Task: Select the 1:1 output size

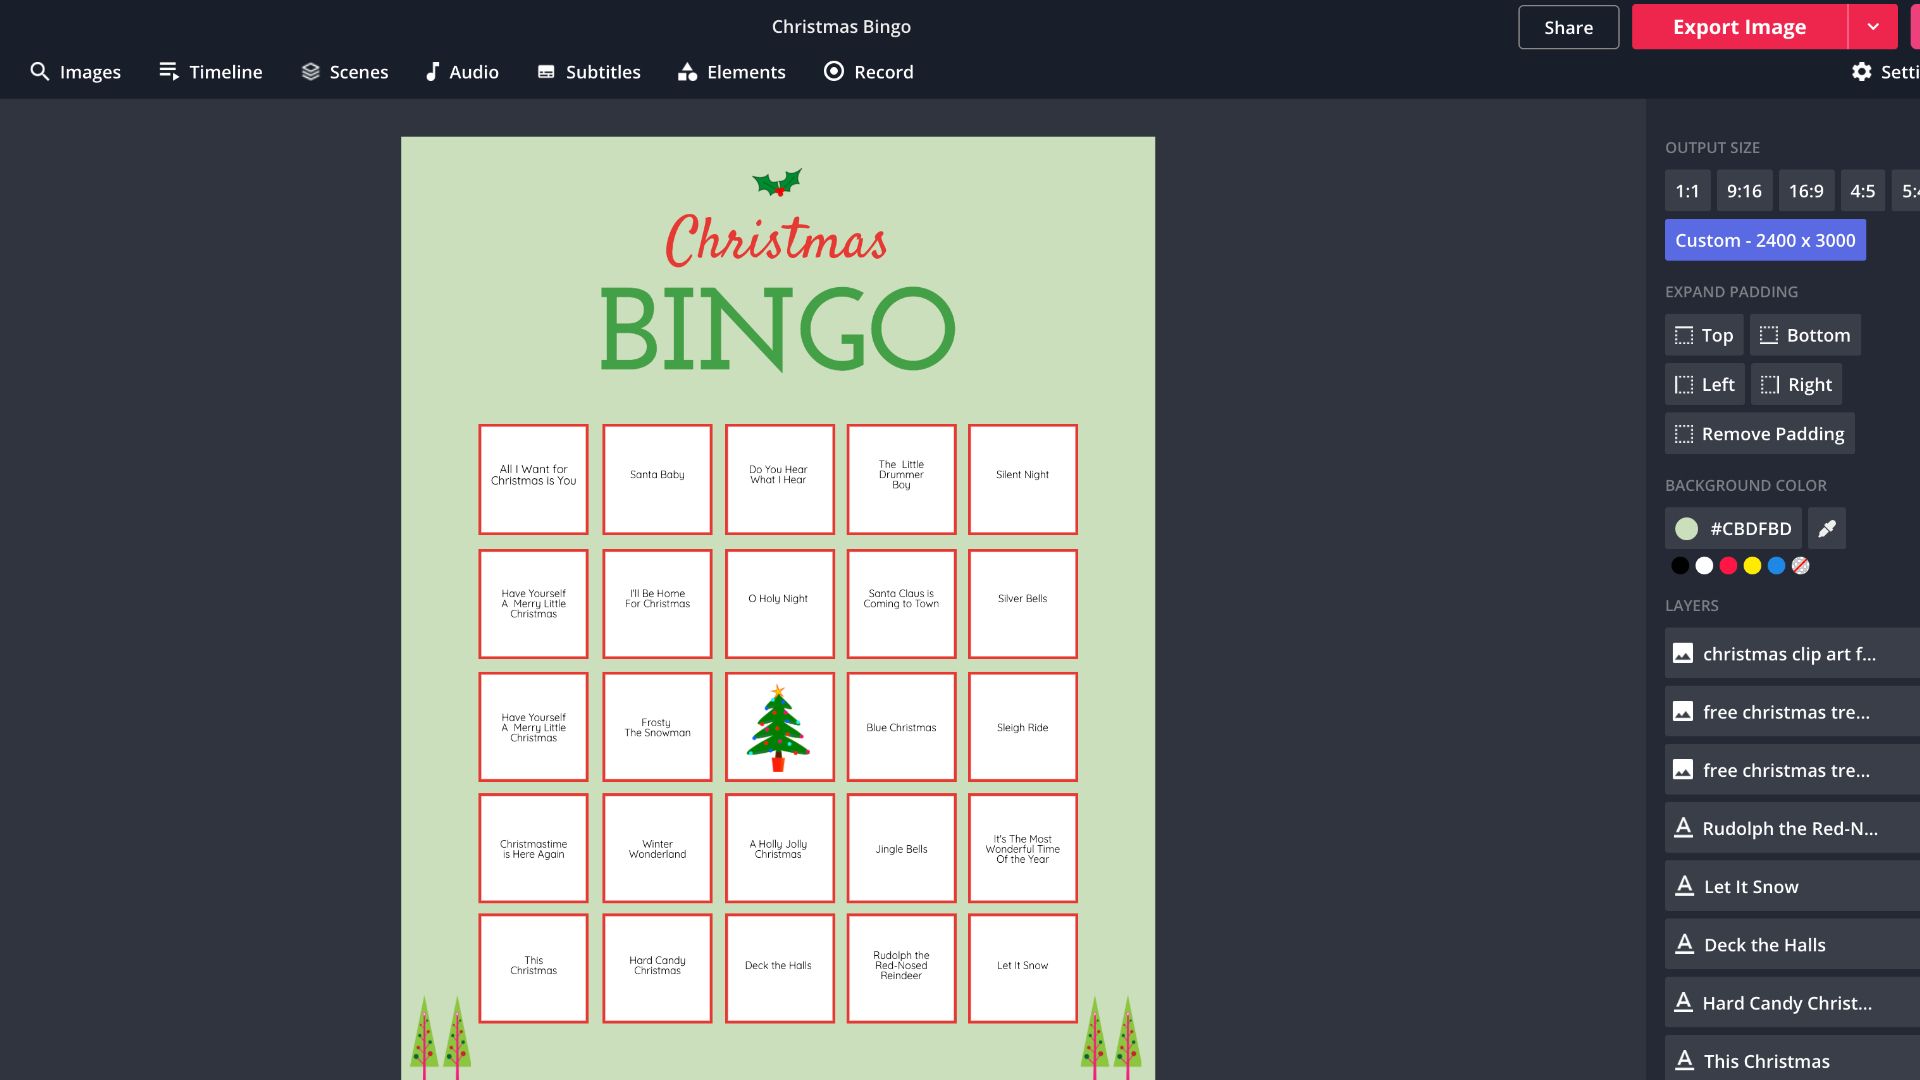Action: point(1686,191)
